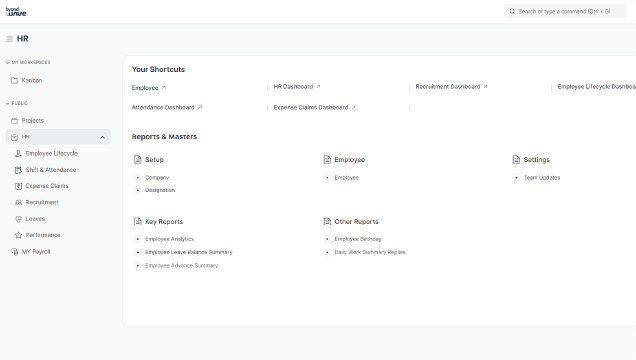
Task: Select the Shift & Attendance icon
Action: [18, 170]
